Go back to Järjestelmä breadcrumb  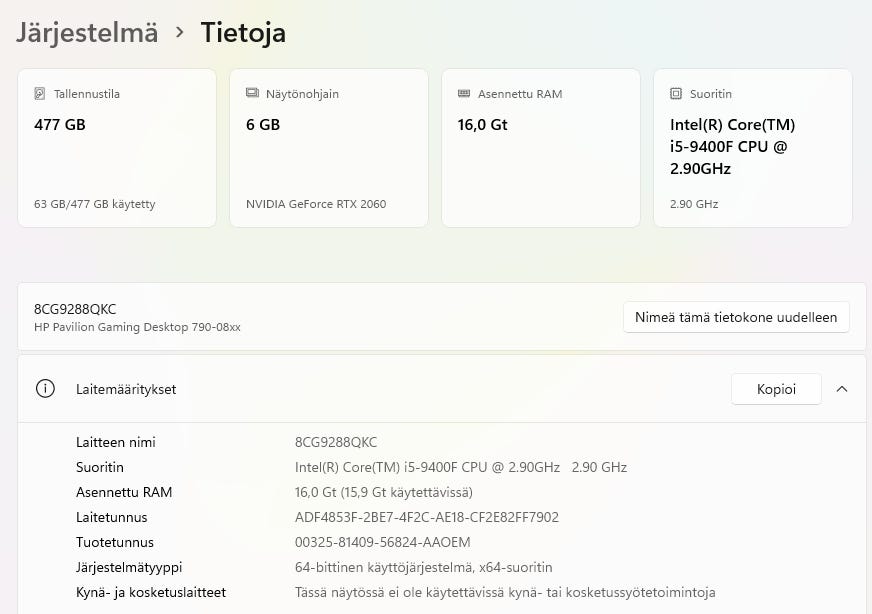(87, 32)
